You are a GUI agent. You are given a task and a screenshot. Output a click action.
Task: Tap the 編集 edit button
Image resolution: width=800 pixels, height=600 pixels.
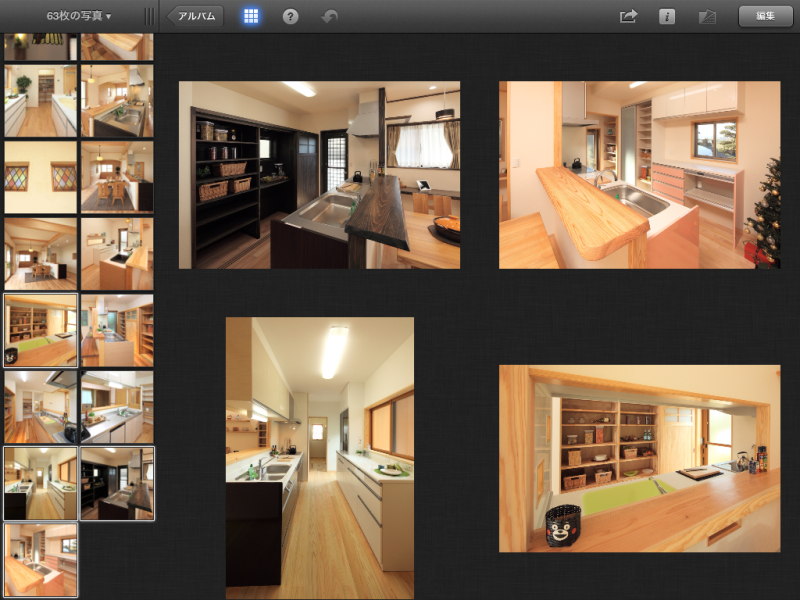765,16
